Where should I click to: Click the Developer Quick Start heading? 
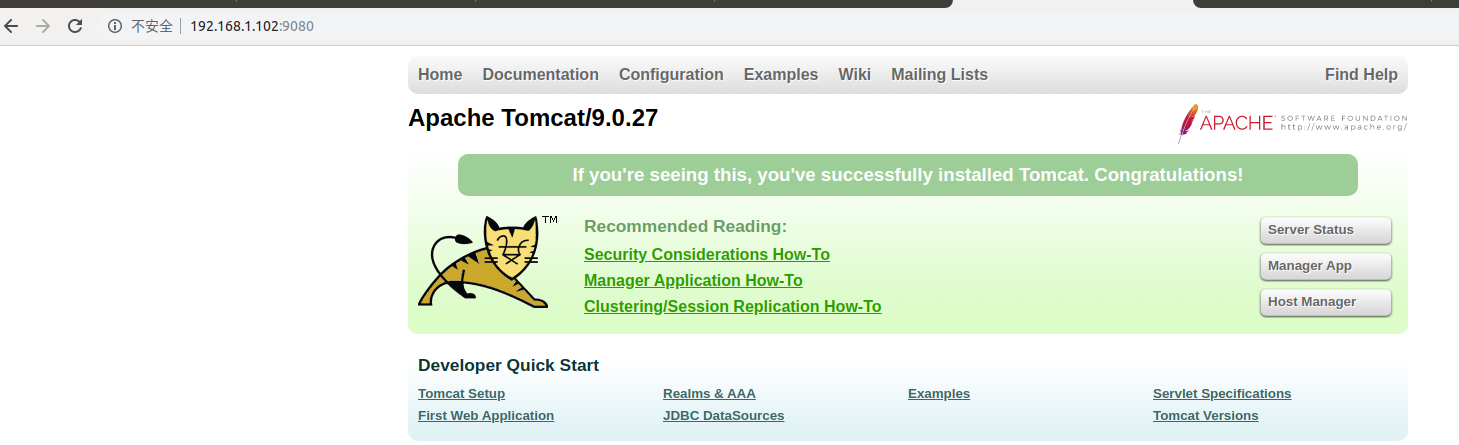(508, 366)
